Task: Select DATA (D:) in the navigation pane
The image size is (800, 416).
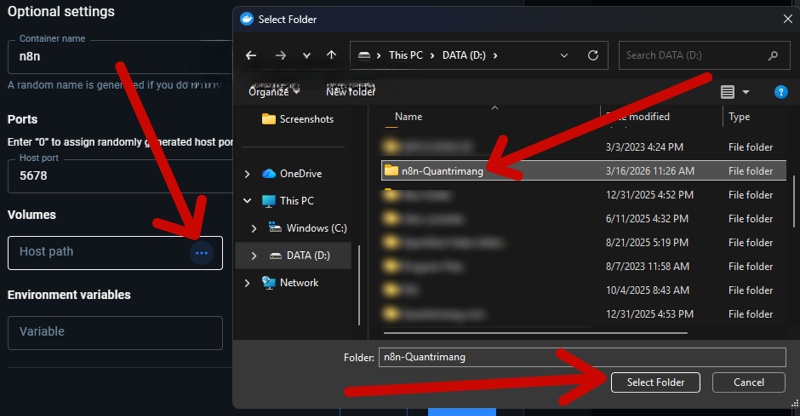Action: [x=299, y=255]
